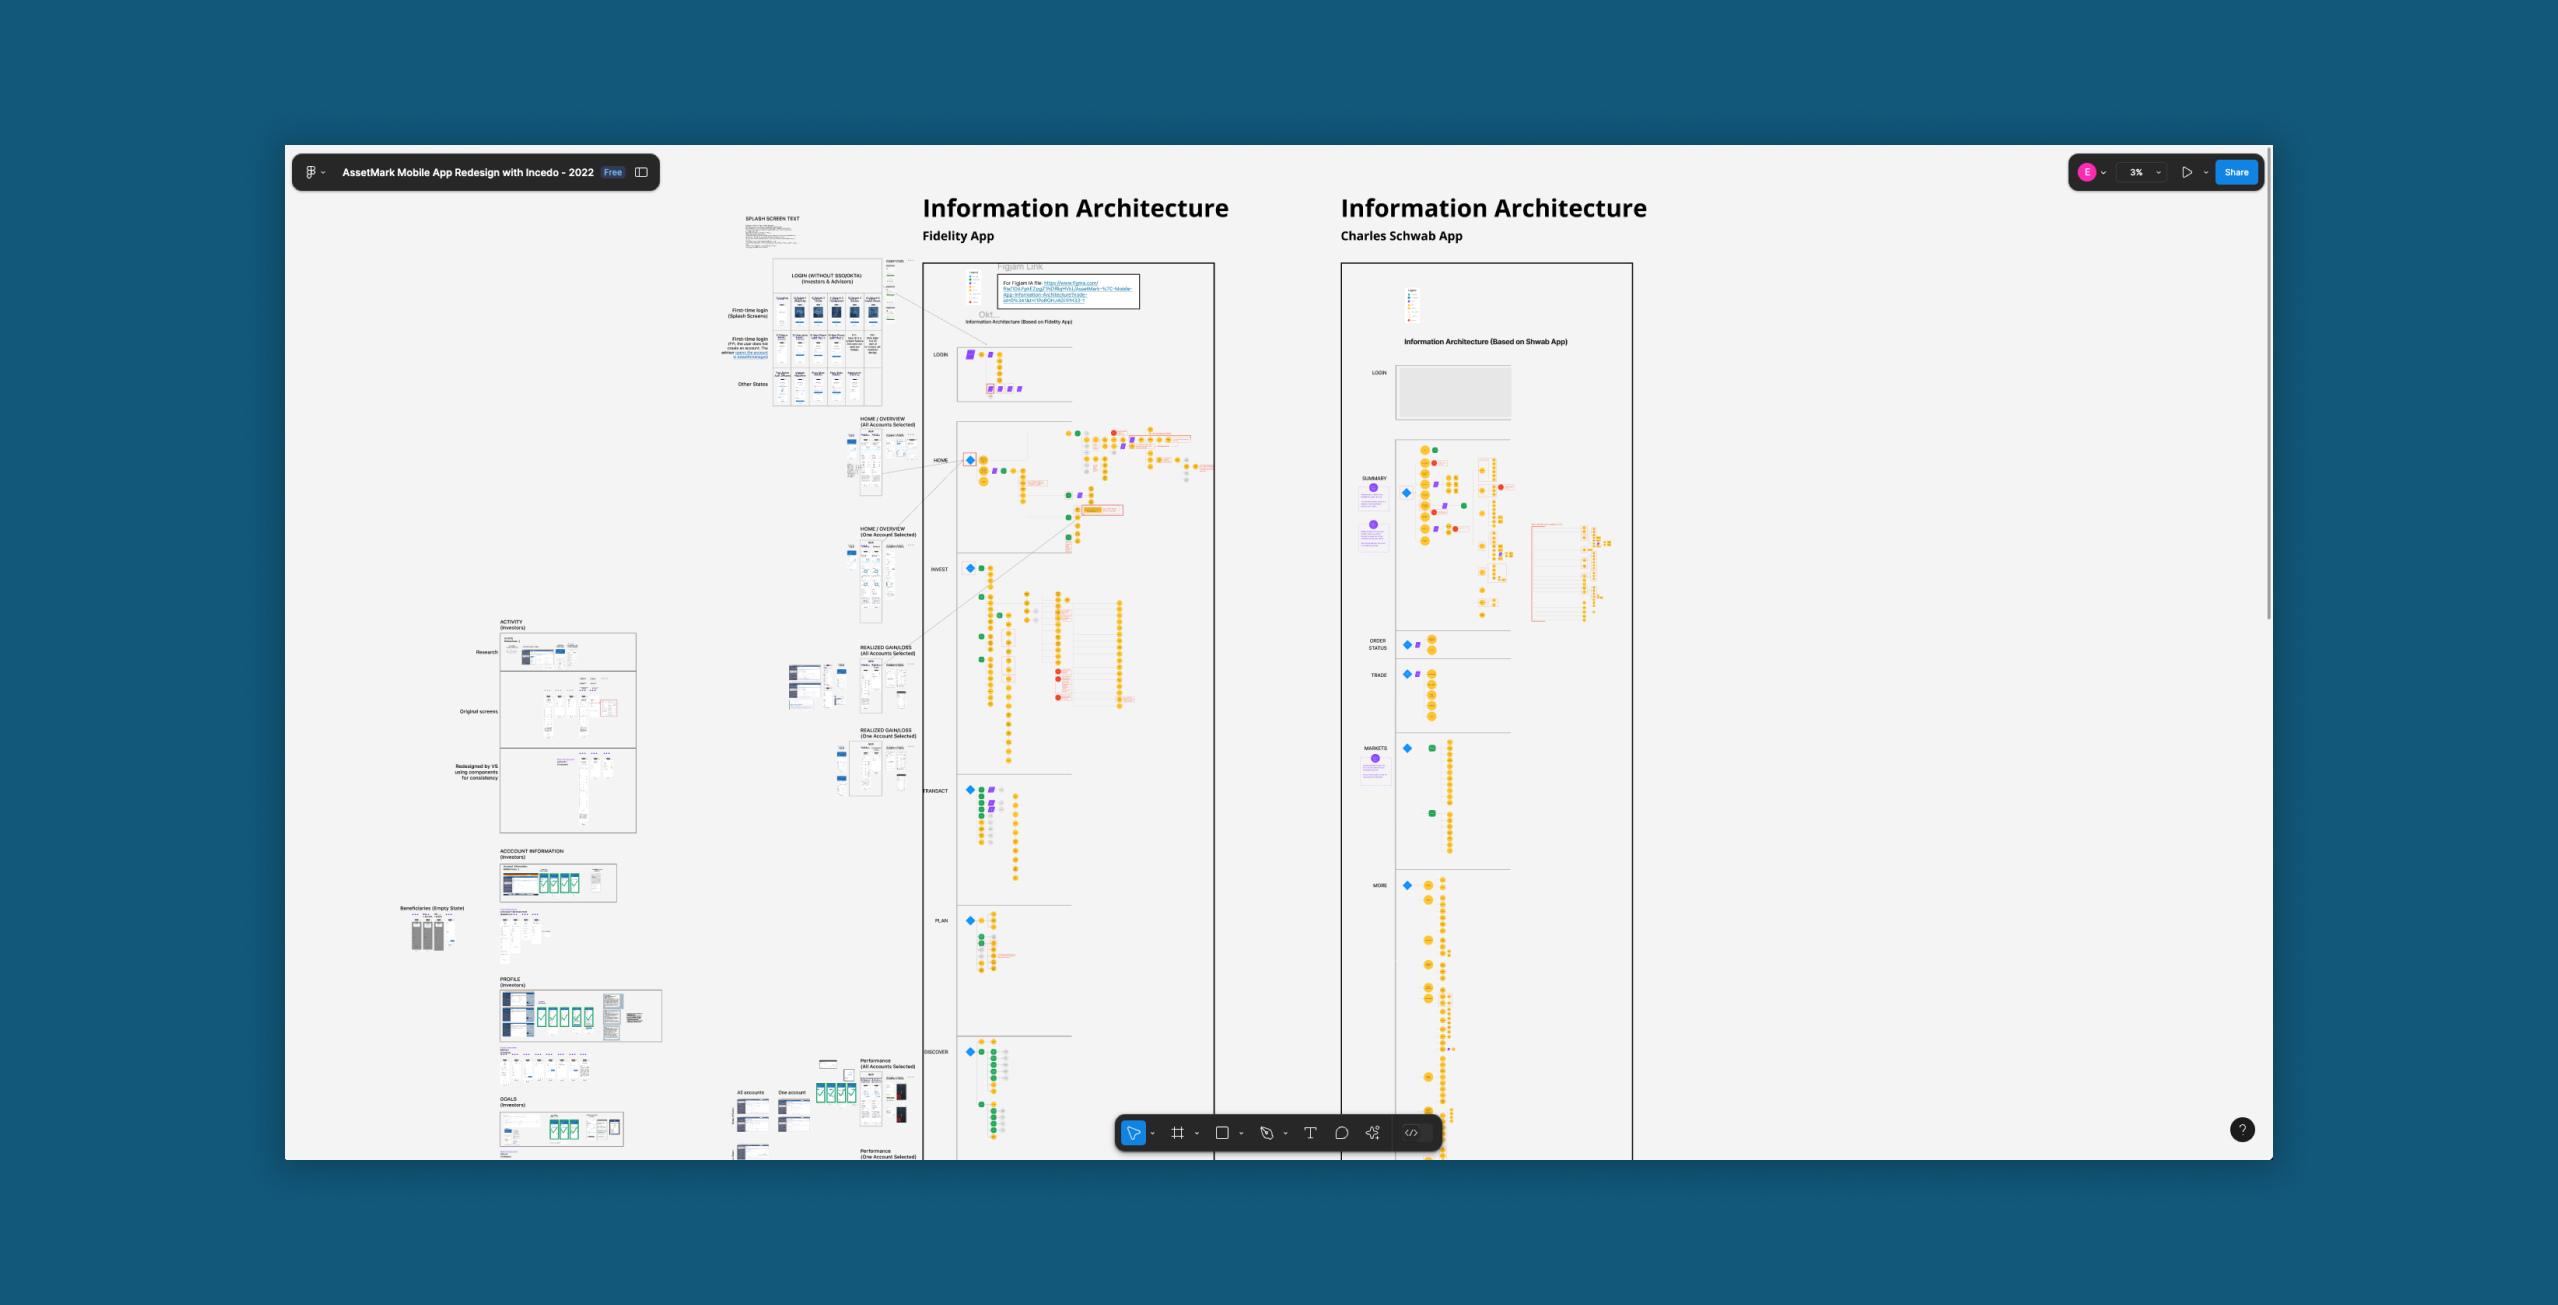Click the Present play button
The image size is (2558, 1305).
click(x=2187, y=172)
